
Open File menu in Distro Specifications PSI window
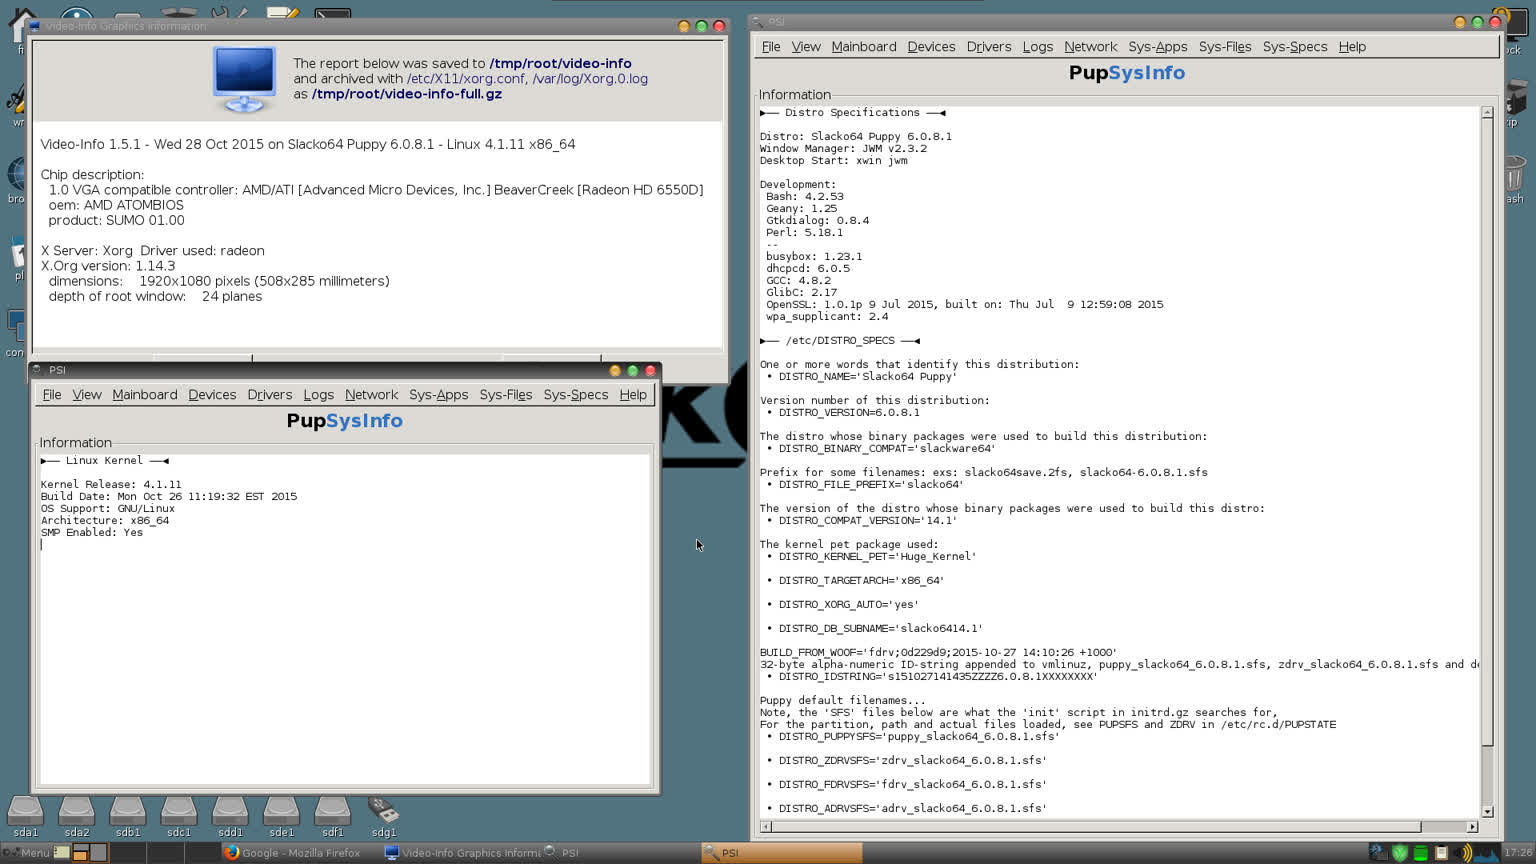click(771, 47)
